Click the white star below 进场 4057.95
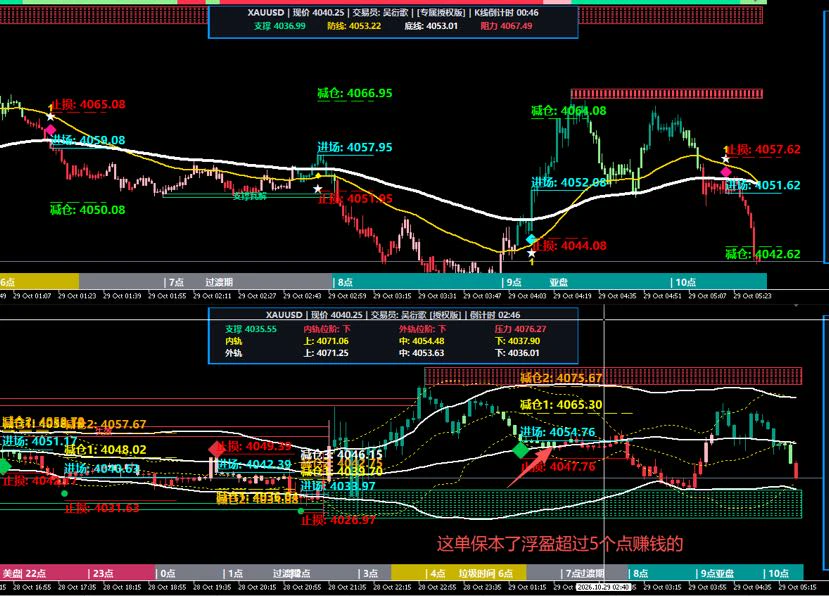Image resolution: width=829 pixels, height=596 pixels. point(317,189)
